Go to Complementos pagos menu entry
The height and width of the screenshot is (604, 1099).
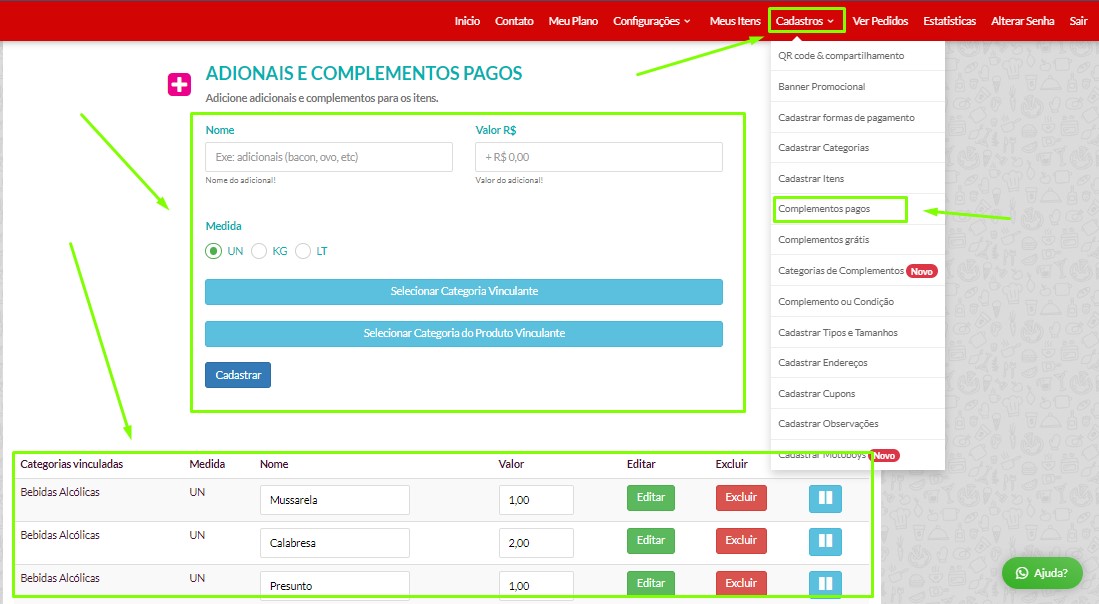[x=824, y=209]
